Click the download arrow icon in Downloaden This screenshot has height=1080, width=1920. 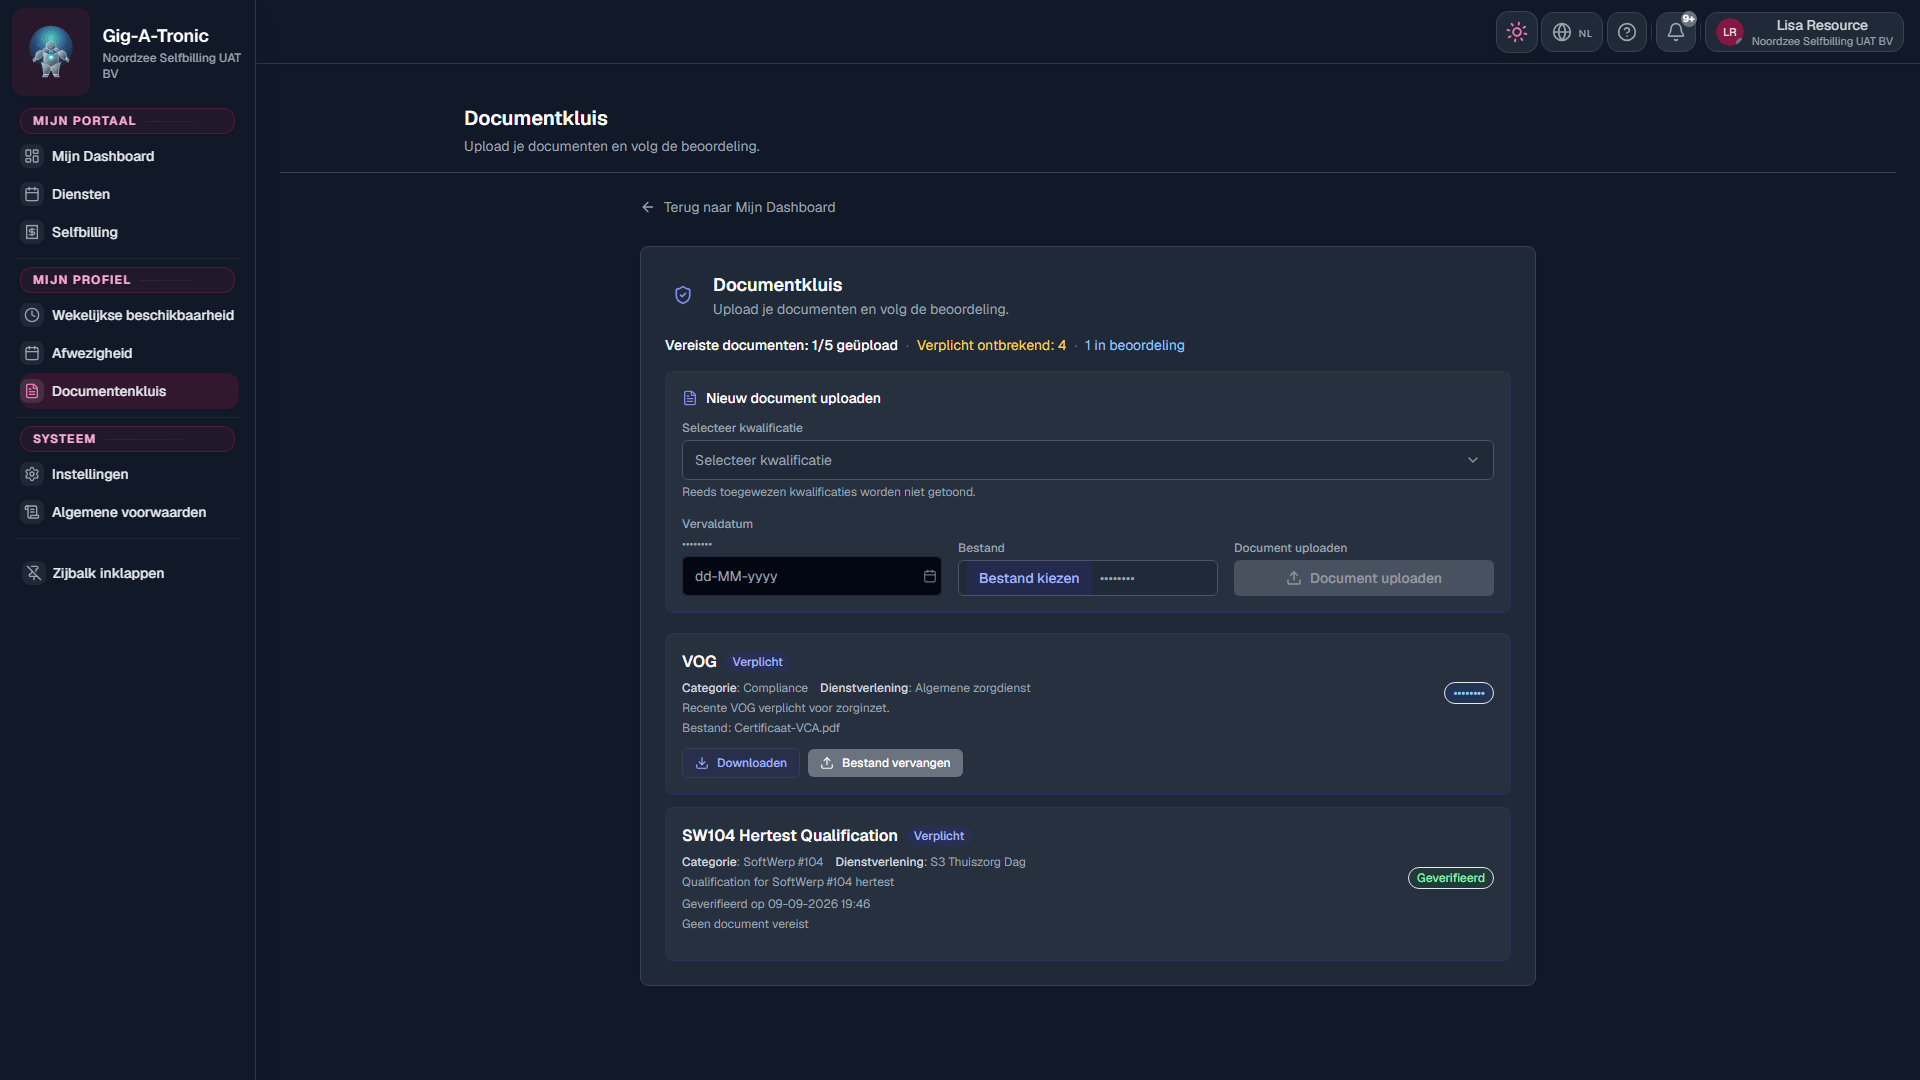point(702,763)
